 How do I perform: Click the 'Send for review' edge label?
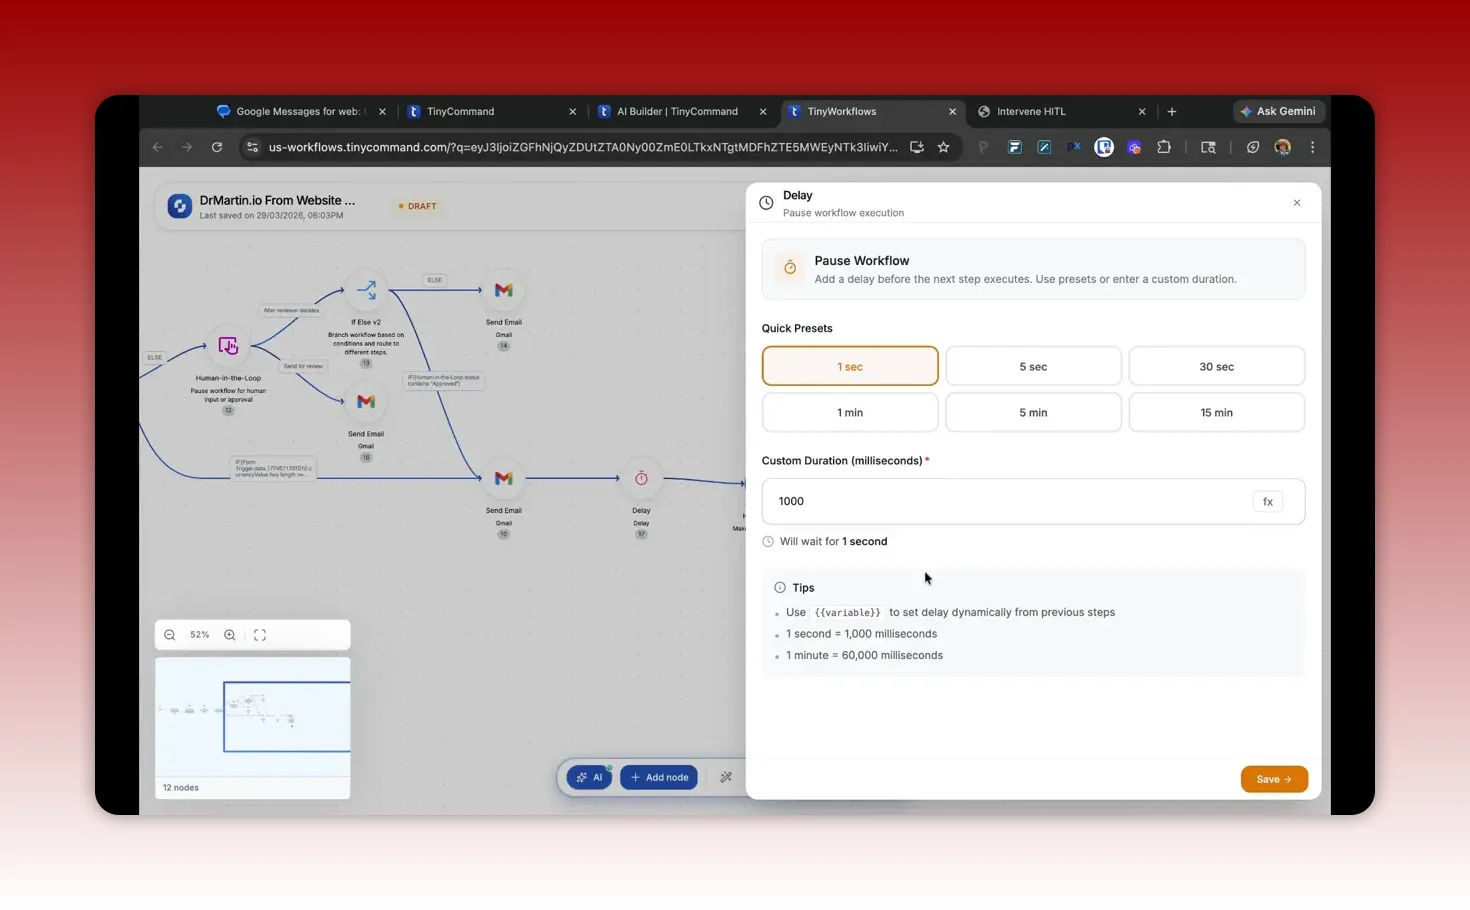tap(303, 366)
